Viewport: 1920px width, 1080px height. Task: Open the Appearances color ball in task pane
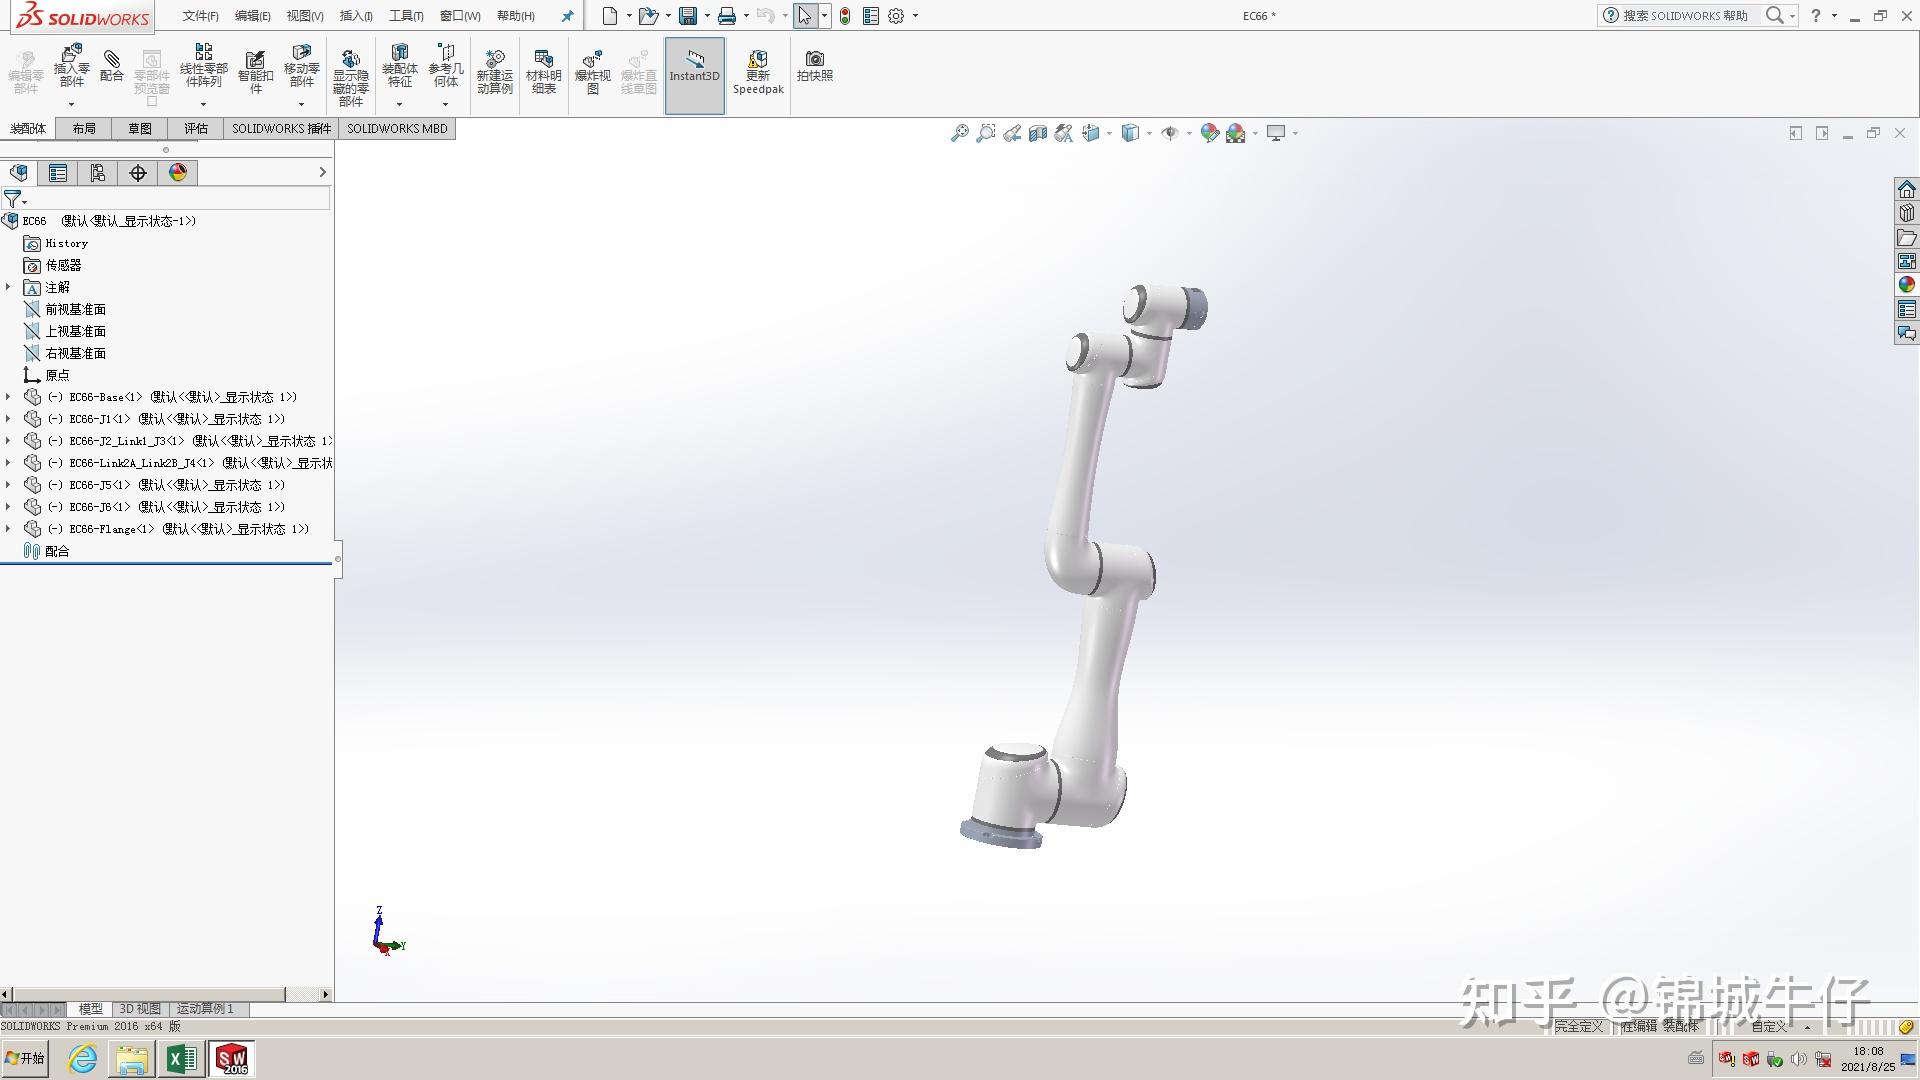(1907, 285)
